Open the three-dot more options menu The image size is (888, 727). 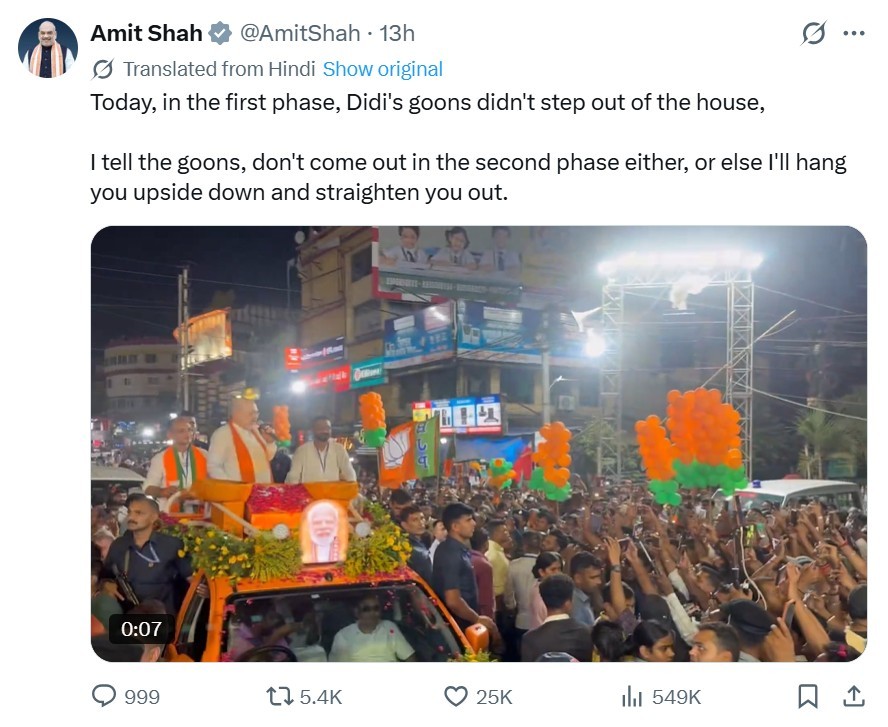(x=853, y=33)
